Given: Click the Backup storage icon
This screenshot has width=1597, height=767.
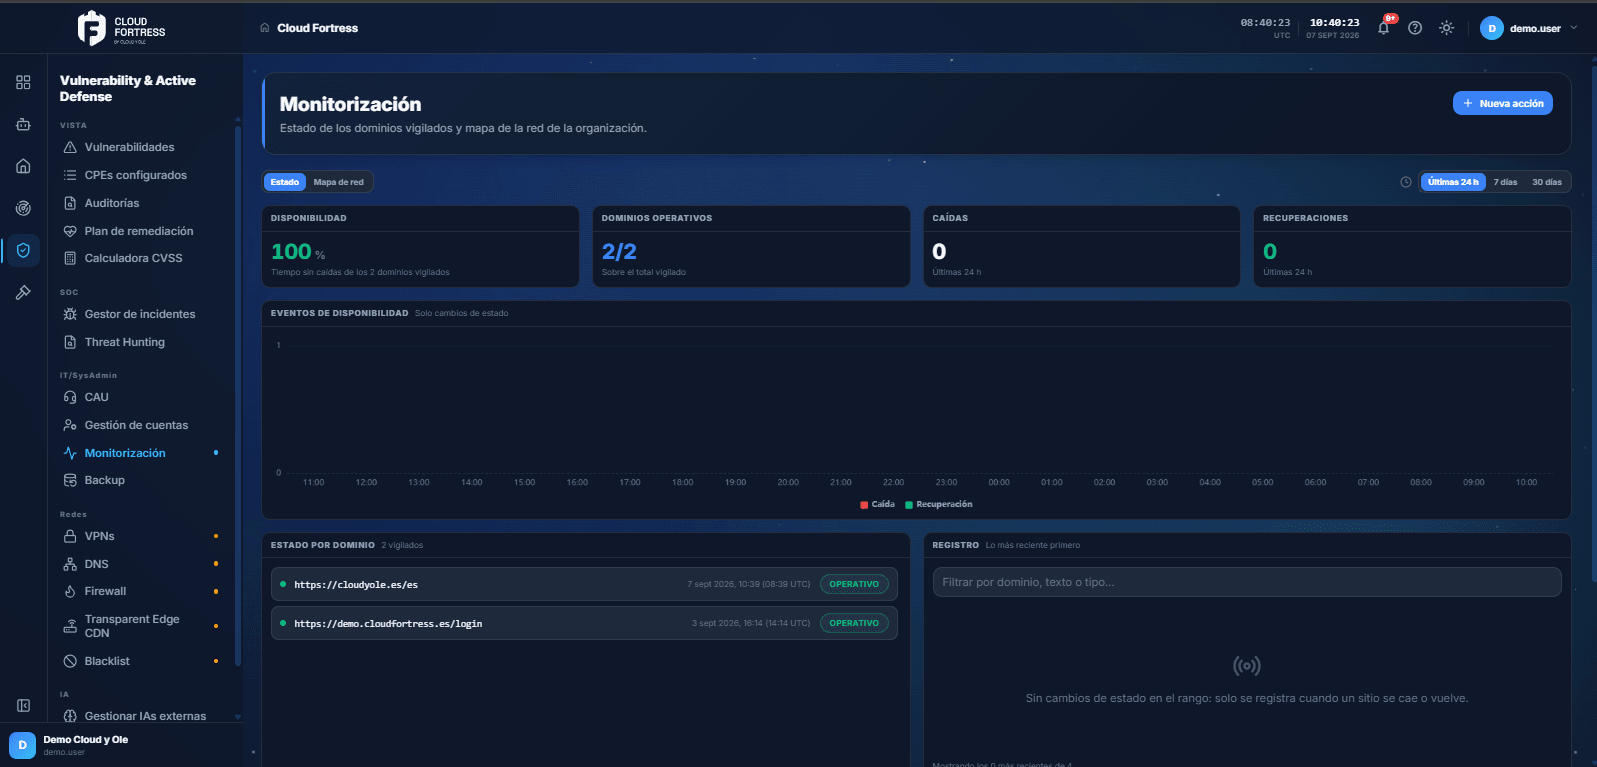Looking at the screenshot, I should (x=70, y=480).
